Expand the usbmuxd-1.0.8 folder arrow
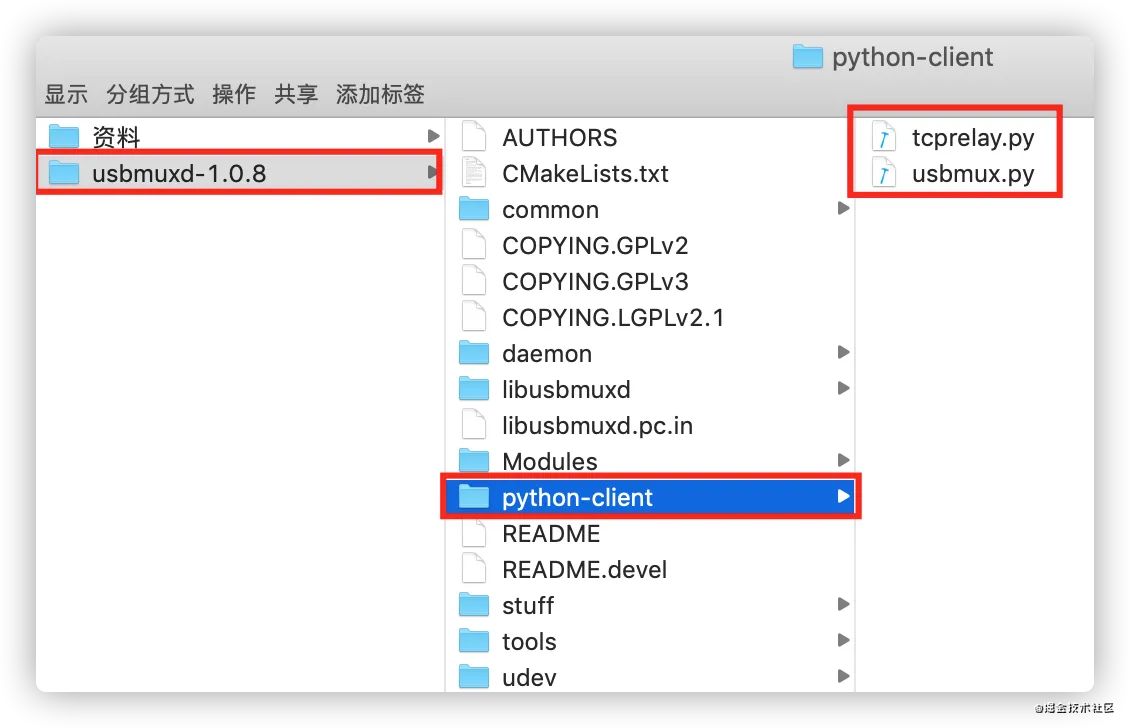 coord(432,172)
